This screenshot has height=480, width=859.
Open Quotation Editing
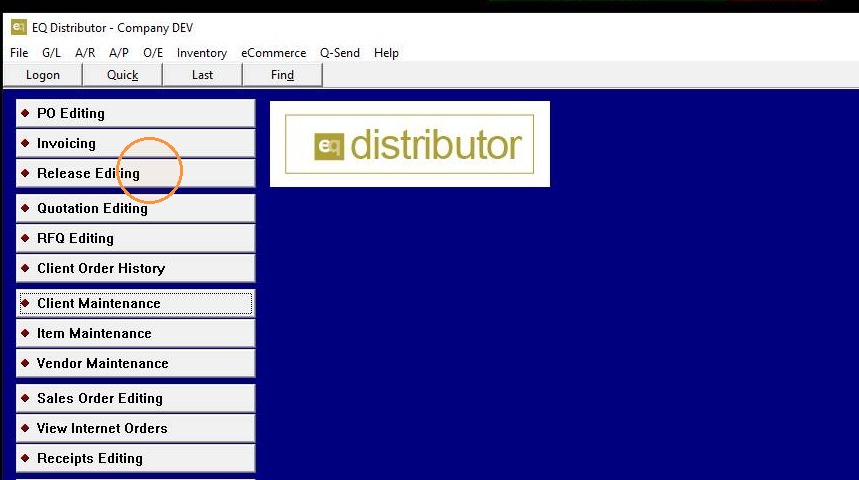(x=136, y=208)
